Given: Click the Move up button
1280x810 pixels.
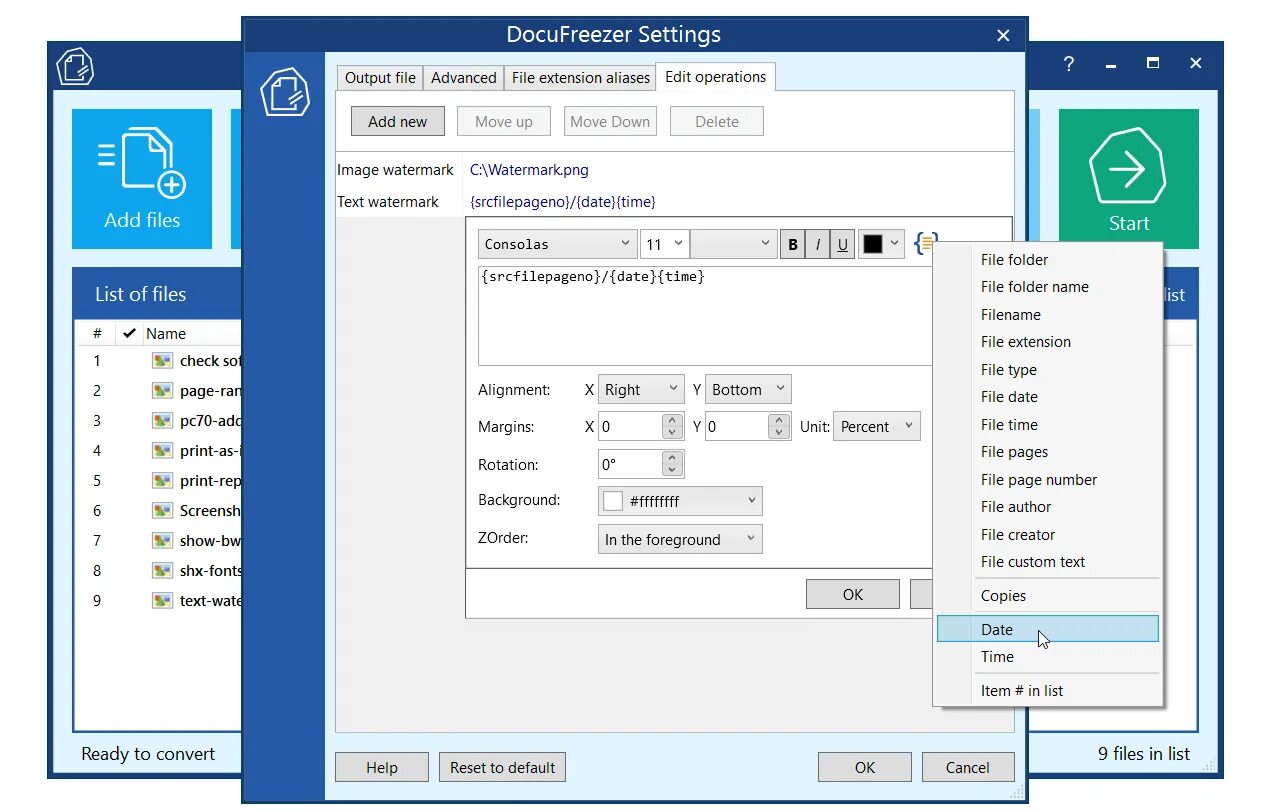Looking at the screenshot, I should (x=504, y=122).
